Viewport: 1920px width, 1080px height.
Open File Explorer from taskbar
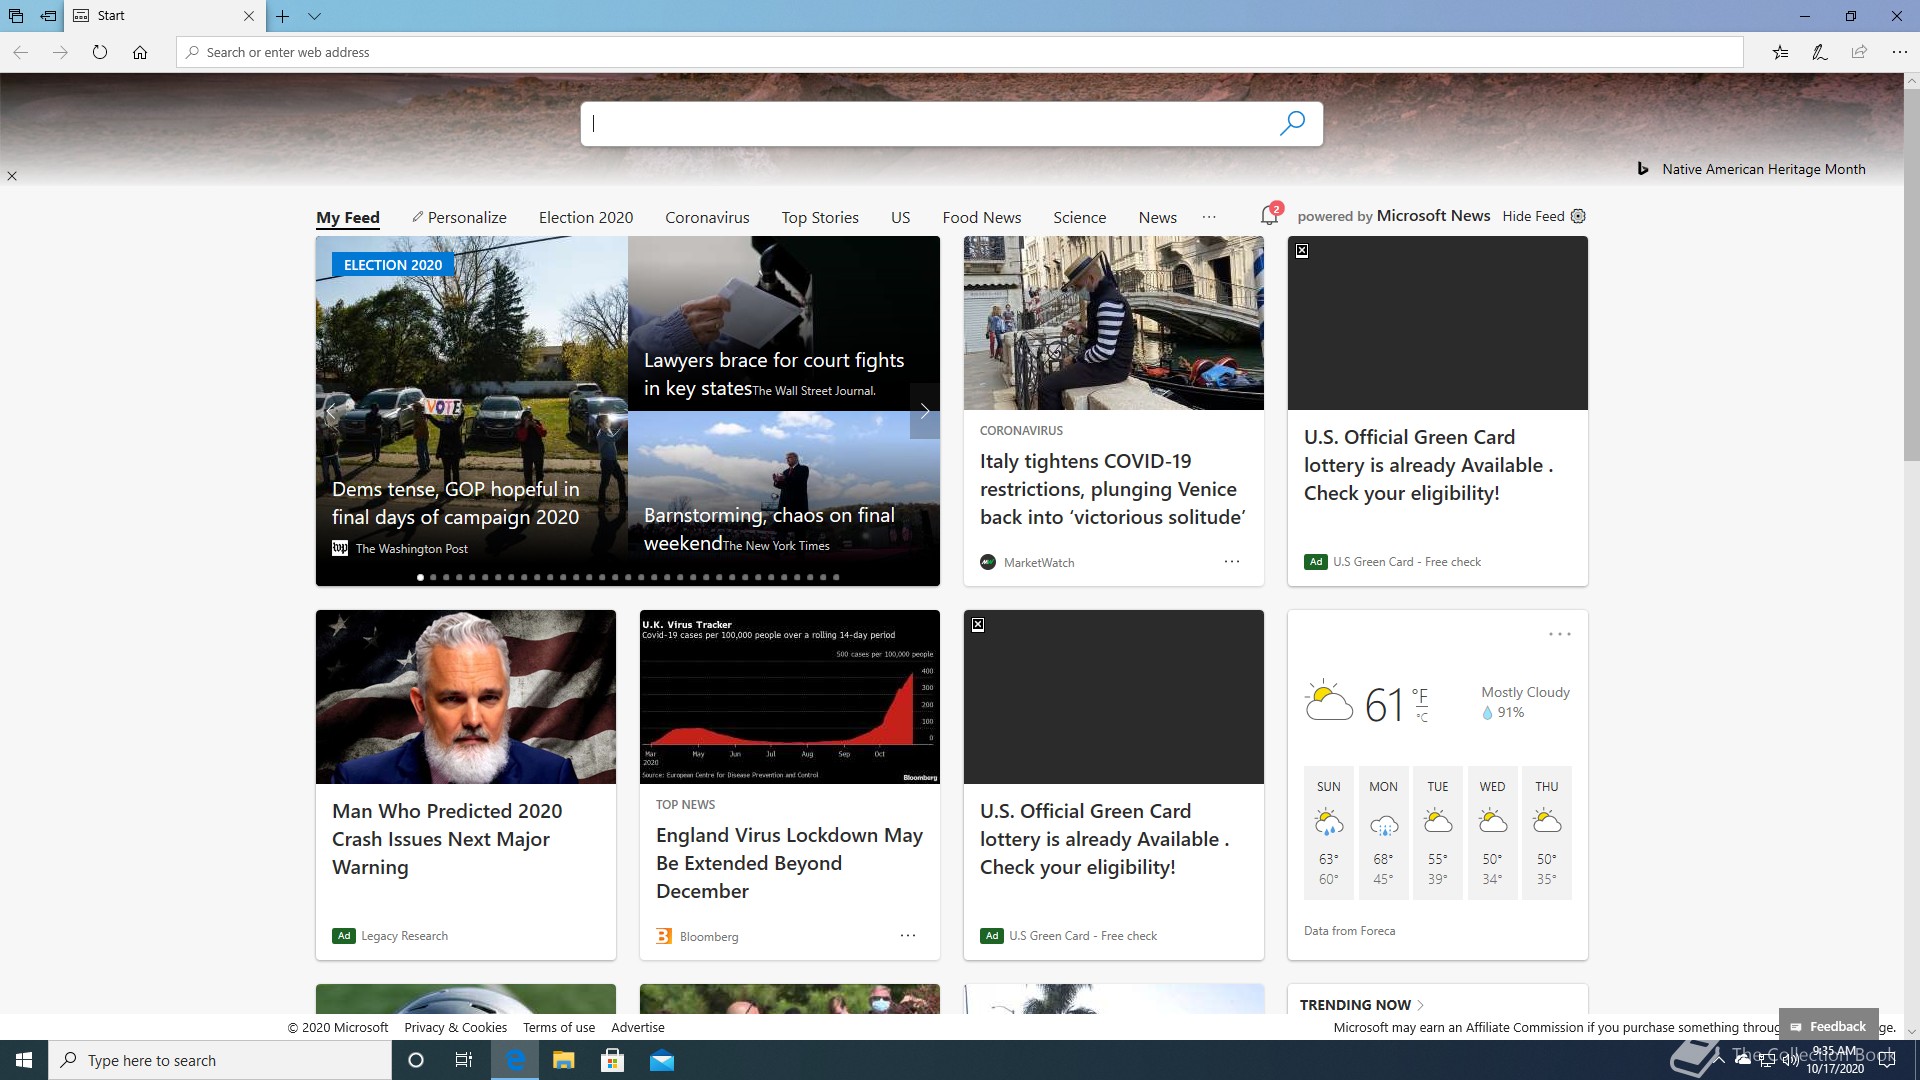point(563,1060)
